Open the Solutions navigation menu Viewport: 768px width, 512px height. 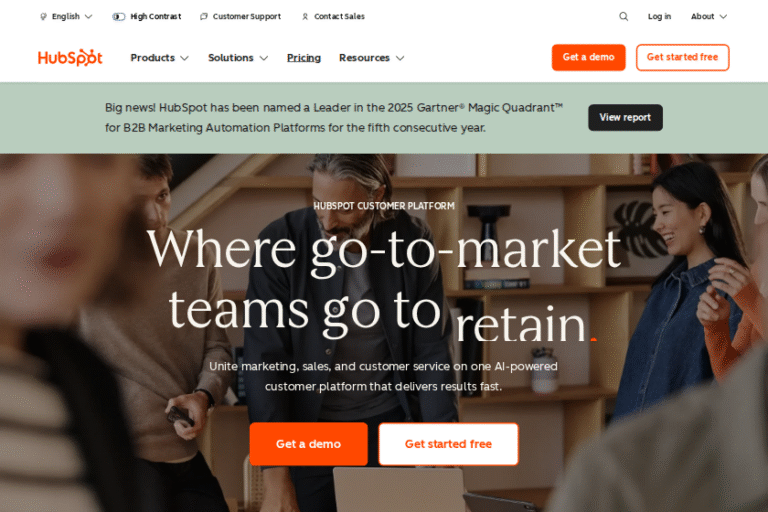tap(238, 58)
